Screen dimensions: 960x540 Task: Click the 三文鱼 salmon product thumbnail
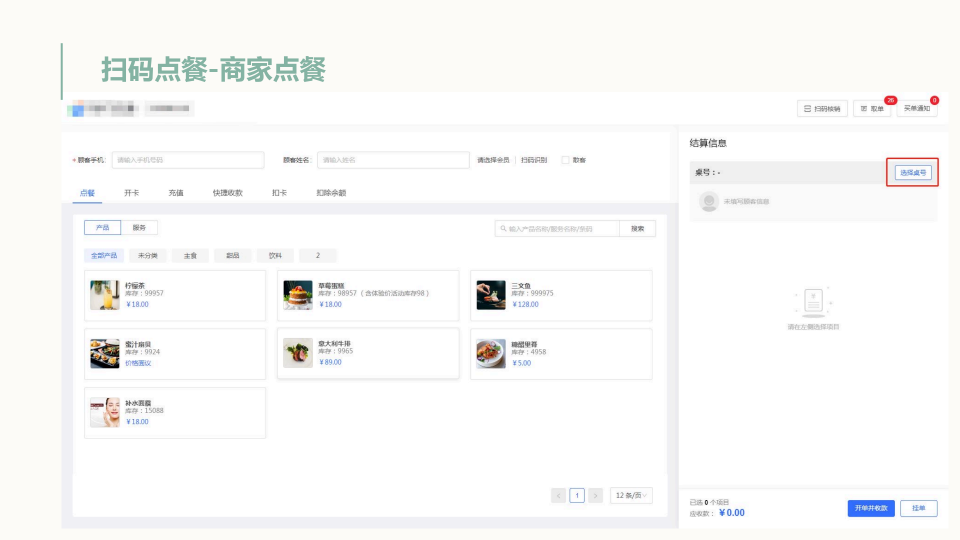click(x=491, y=295)
